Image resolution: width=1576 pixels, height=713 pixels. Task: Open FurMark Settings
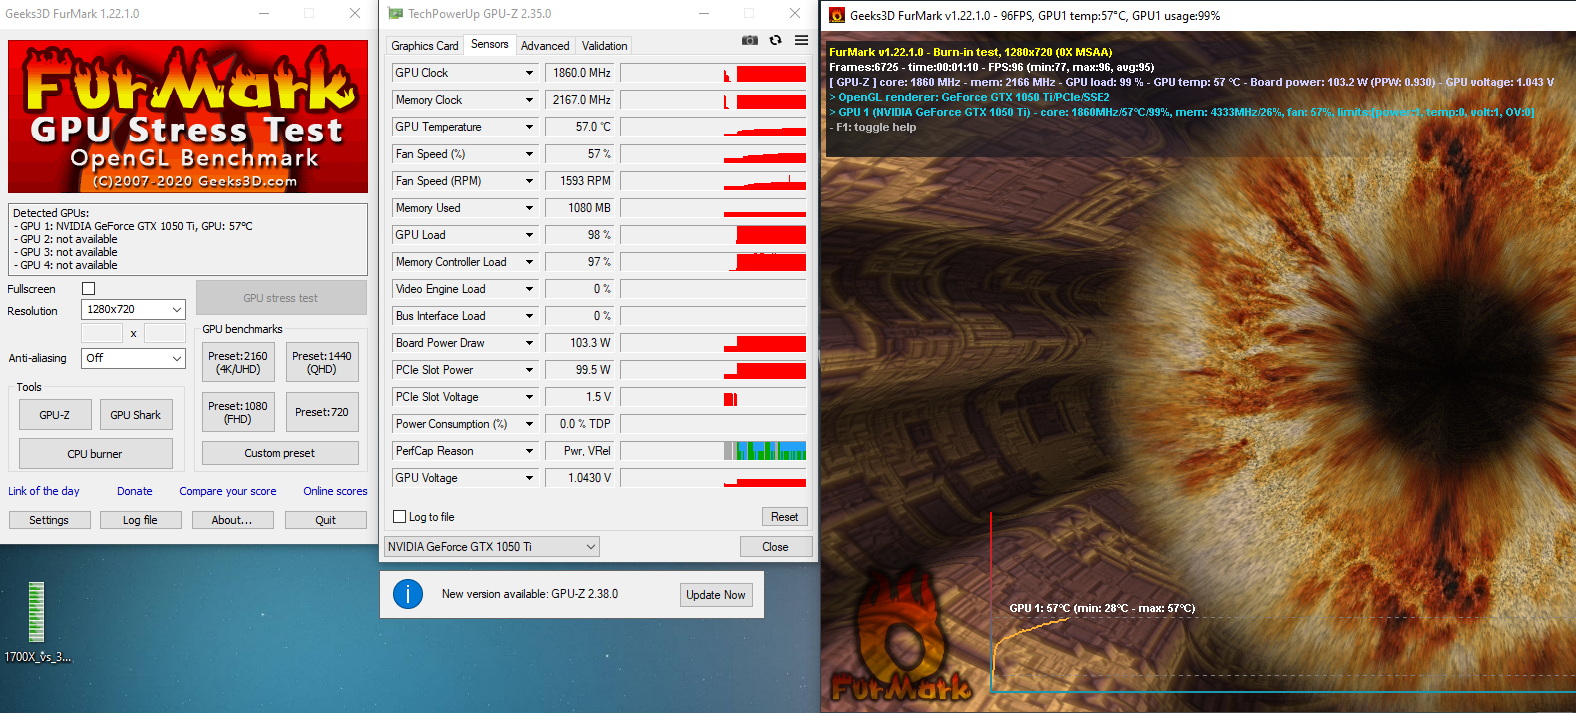pyautogui.click(x=49, y=520)
